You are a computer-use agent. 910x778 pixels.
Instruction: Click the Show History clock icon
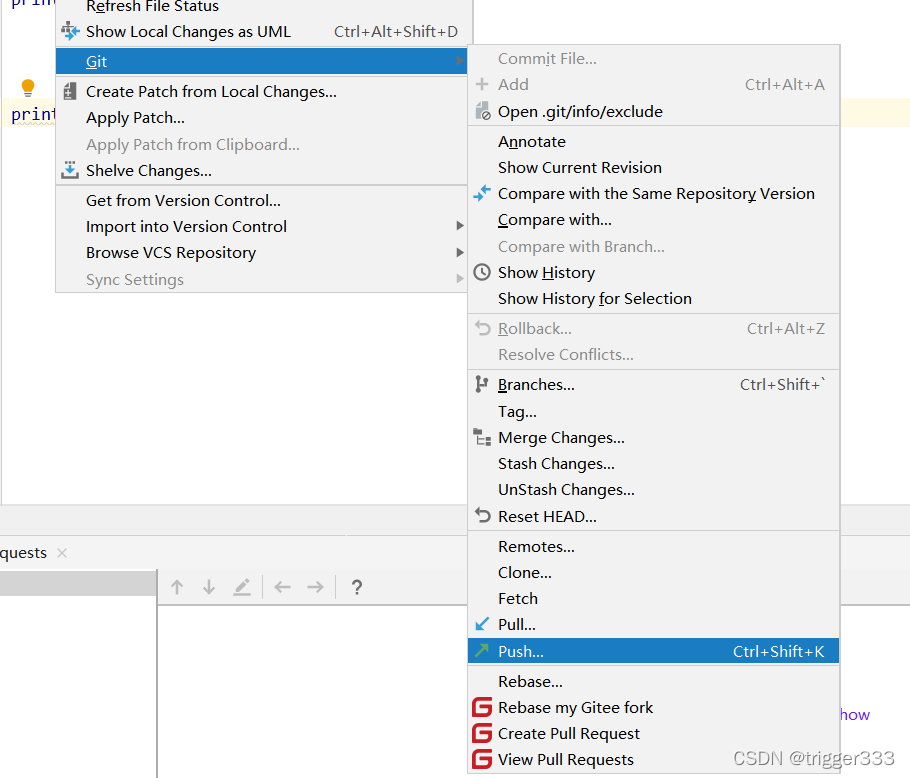point(482,272)
